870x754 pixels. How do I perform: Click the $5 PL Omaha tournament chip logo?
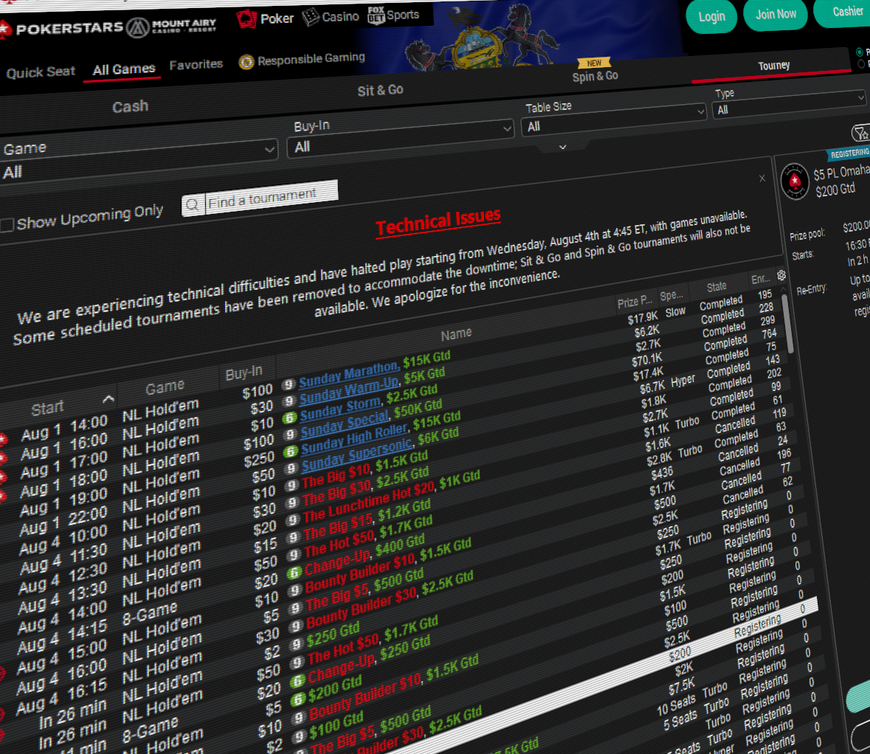point(795,181)
